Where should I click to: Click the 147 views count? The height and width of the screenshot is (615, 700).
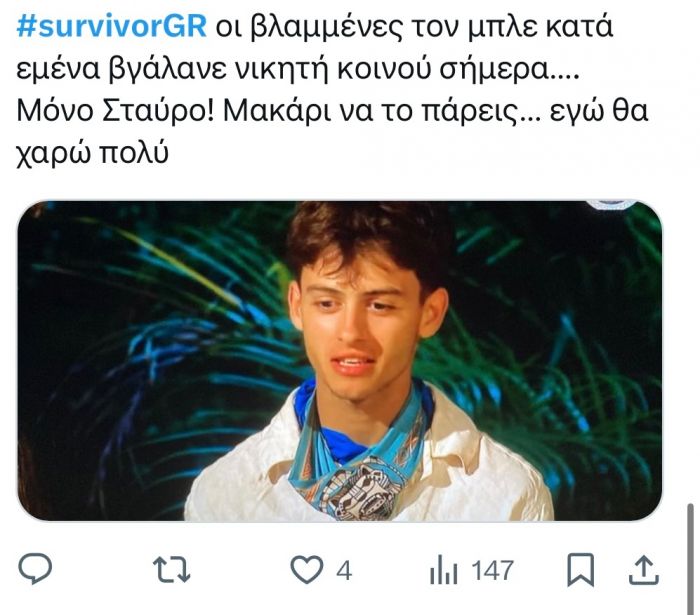coord(492,571)
